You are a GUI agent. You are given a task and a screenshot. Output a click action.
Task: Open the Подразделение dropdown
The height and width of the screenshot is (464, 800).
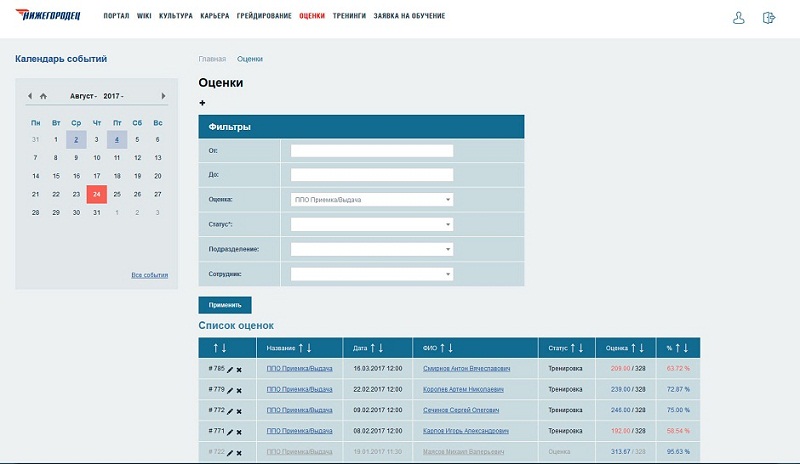coord(372,249)
